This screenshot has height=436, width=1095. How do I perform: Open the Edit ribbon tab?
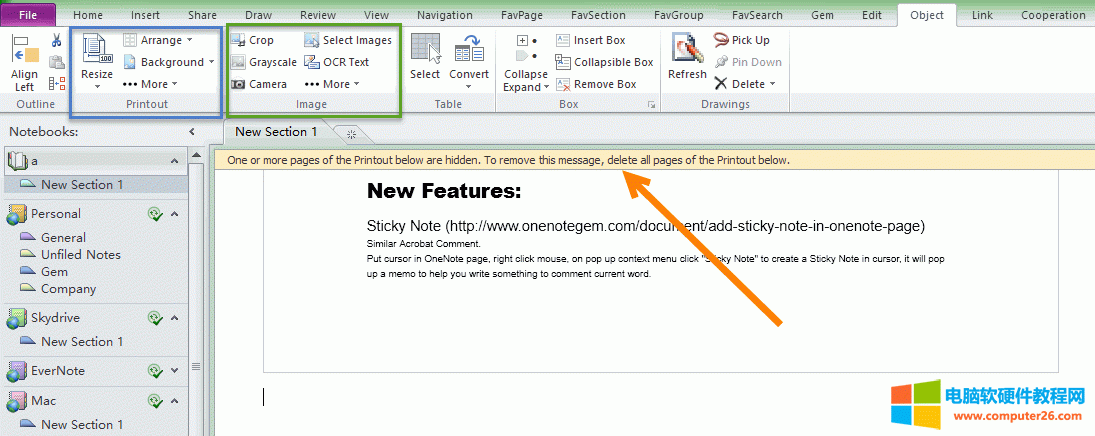872,15
